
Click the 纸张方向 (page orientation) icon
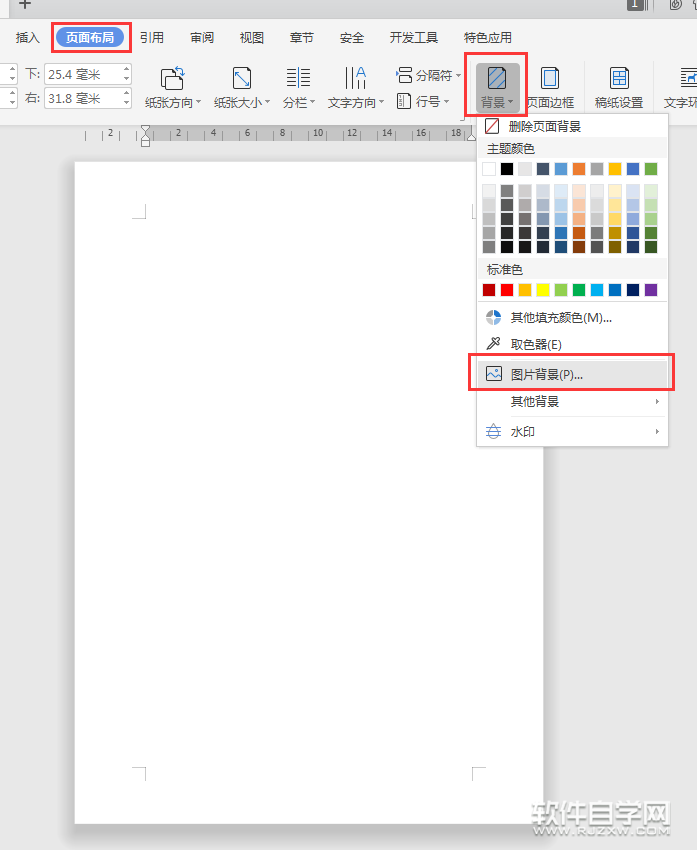click(172, 79)
